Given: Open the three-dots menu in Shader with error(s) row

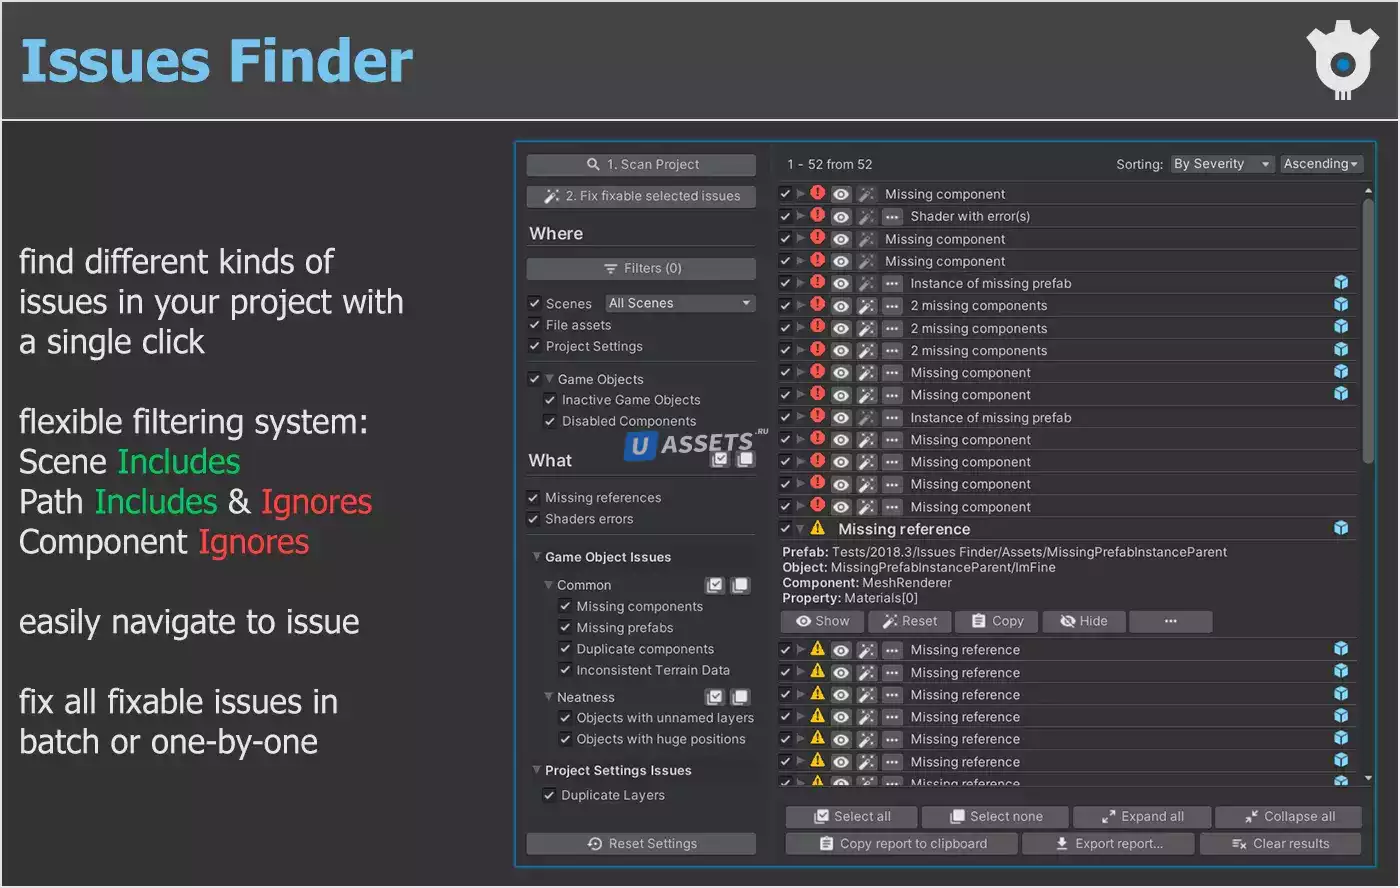Looking at the screenshot, I should (892, 217).
